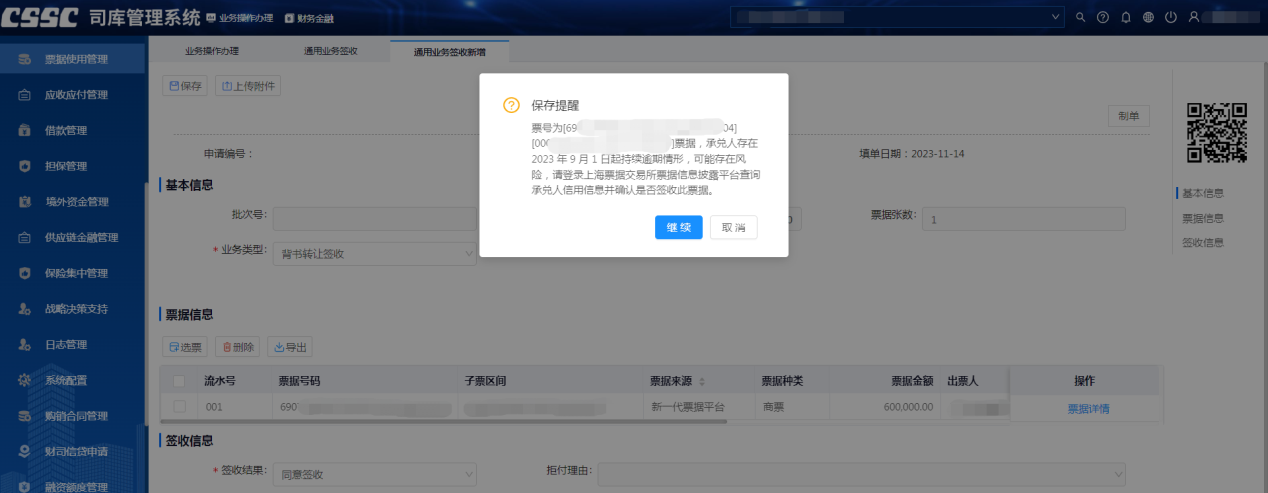The image size is (1268, 493).
Task: Open the notification bell icon
Action: [x=1126, y=18]
